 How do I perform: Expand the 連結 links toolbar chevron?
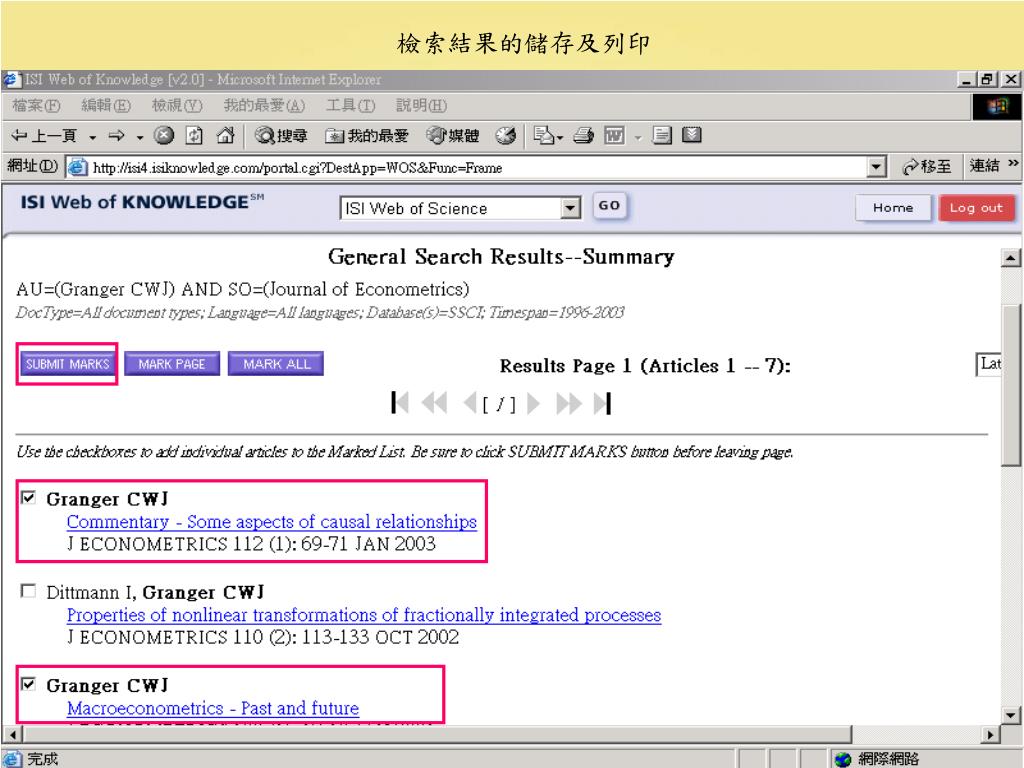pyautogui.click(x=1013, y=163)
